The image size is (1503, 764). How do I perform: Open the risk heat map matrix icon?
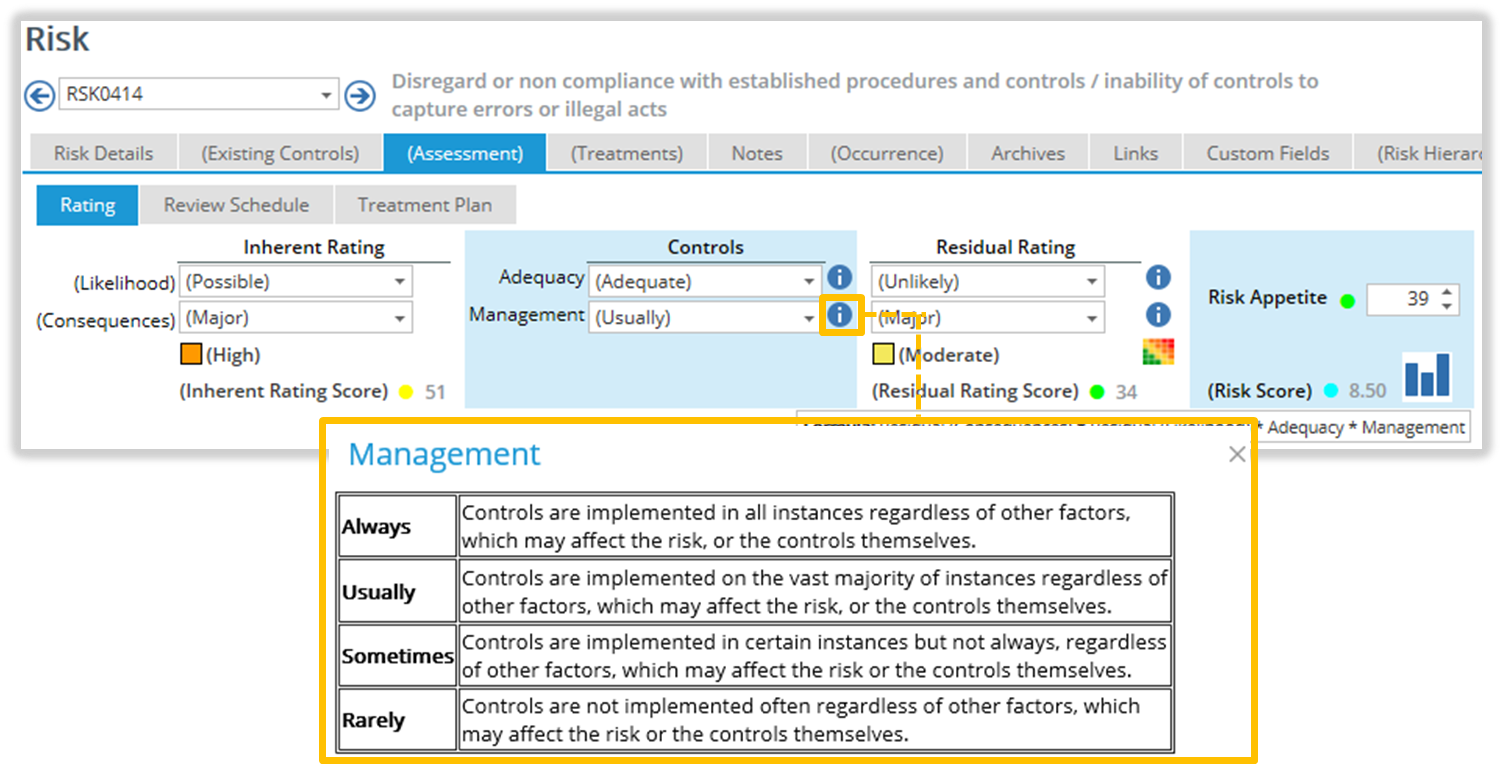coord(1158,352)
